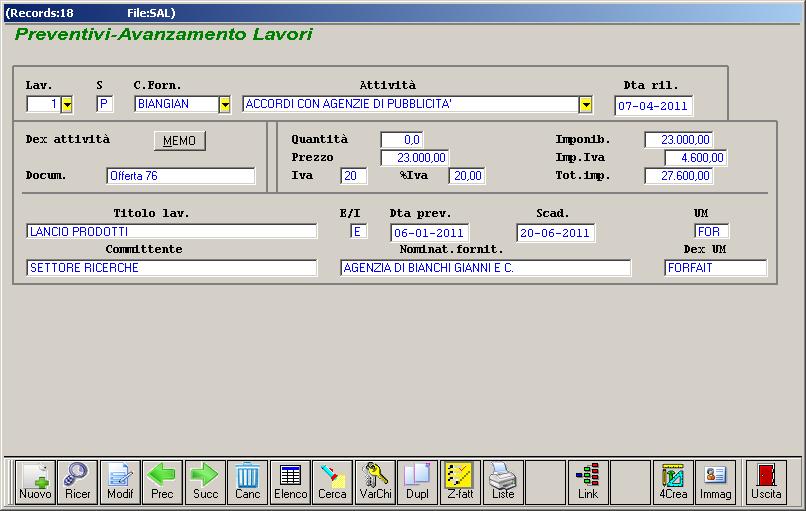Click the Quantità field 0,0
This screenshot has height=511, width=806.
[x=402, y=140]
